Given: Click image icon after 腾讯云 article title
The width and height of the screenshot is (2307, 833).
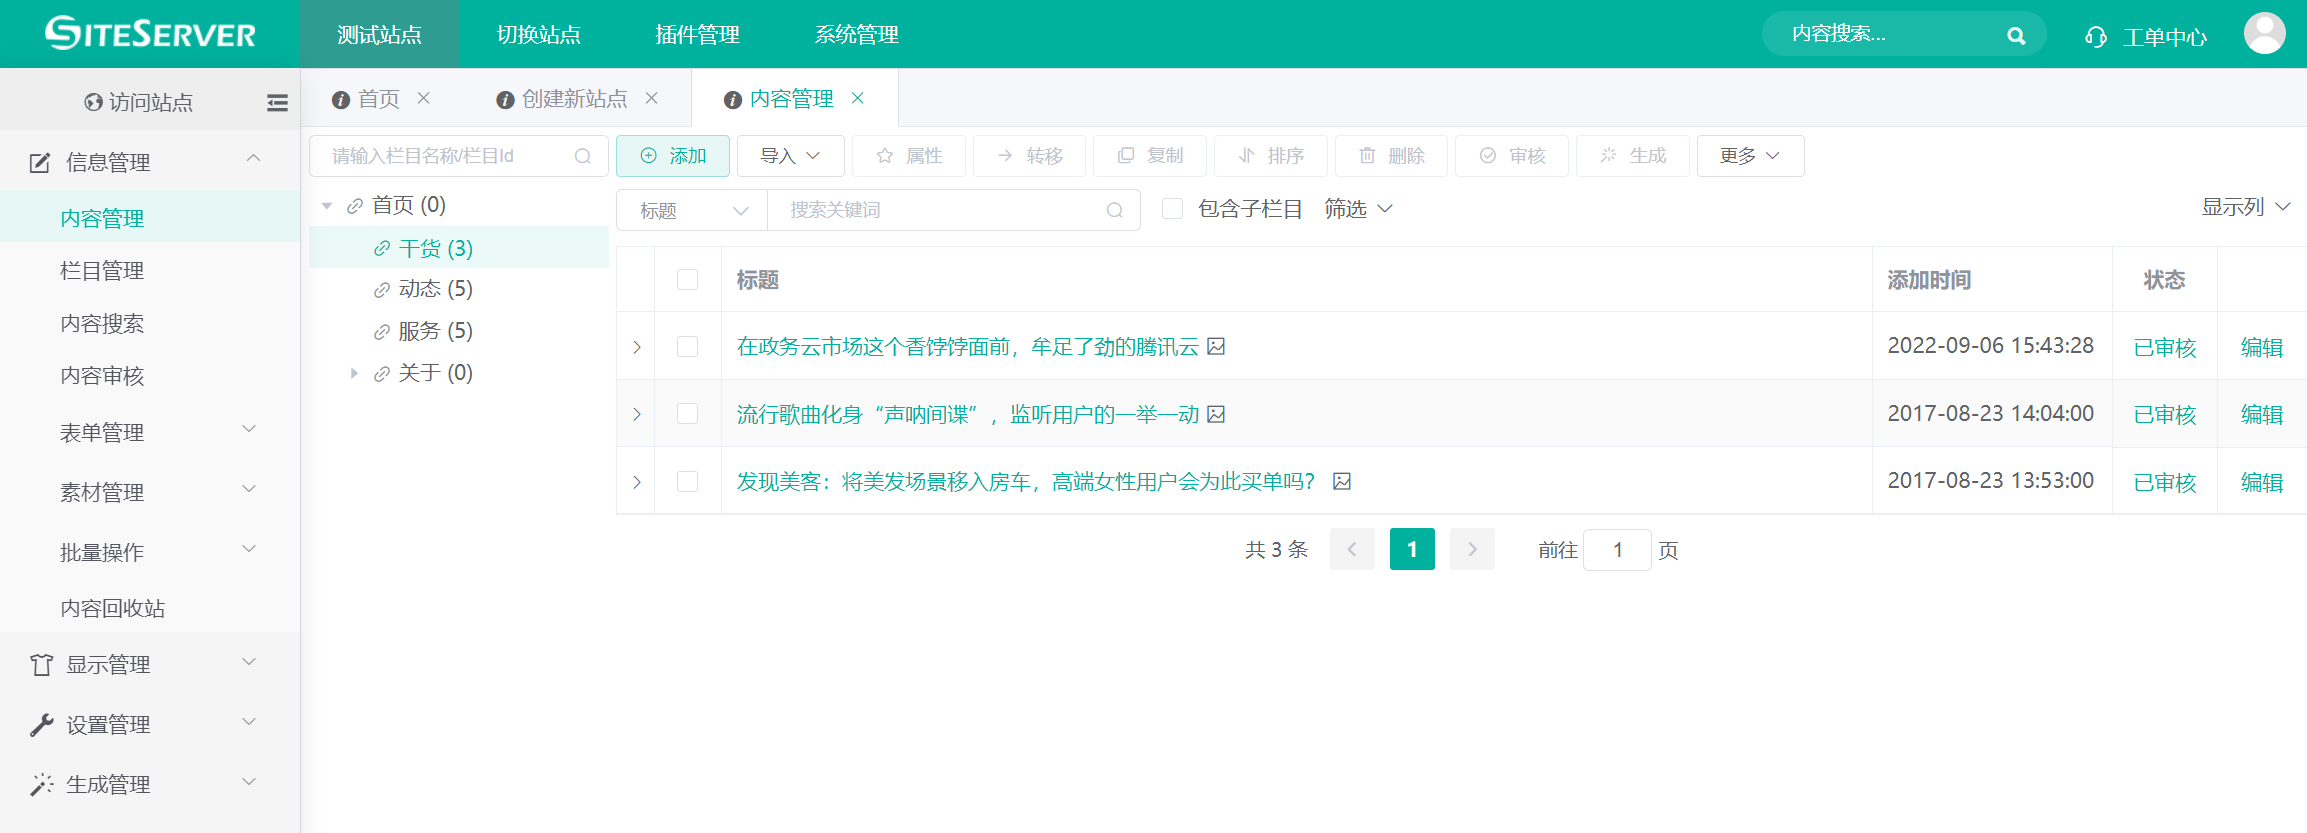Looking at the screenshot, I should tap(1216, 346).
